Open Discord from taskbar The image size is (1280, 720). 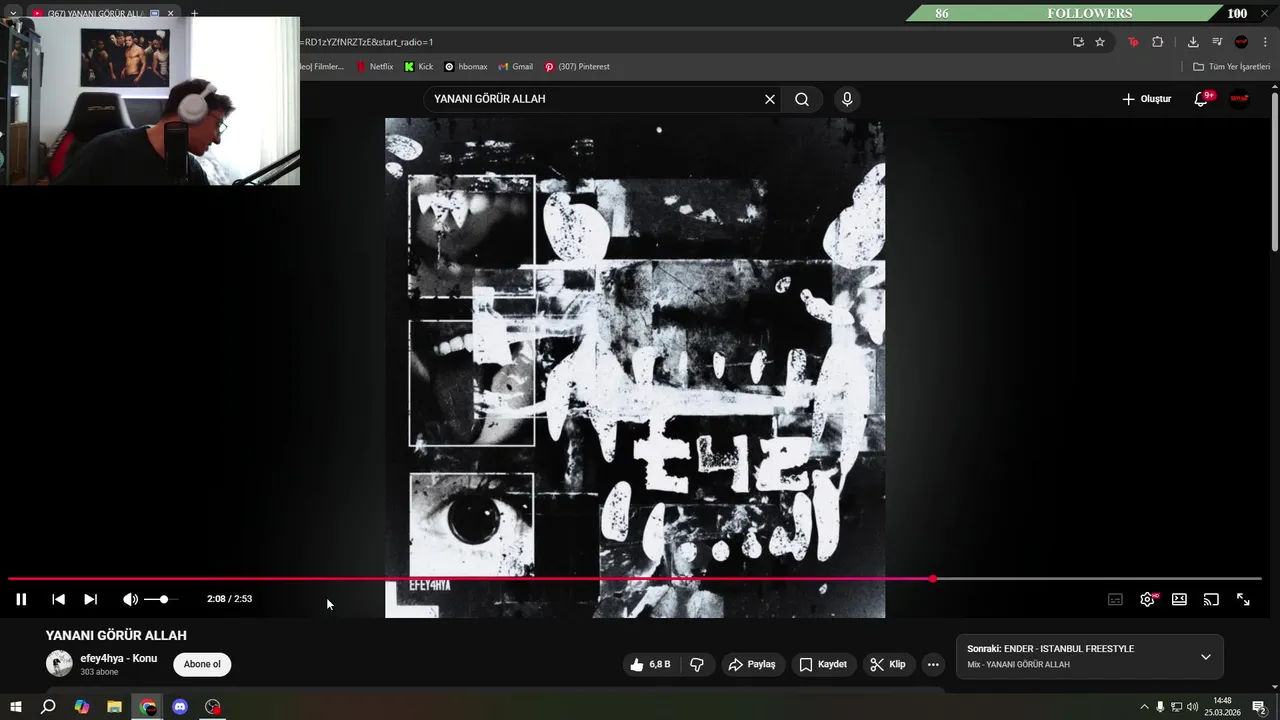[180, 707]
